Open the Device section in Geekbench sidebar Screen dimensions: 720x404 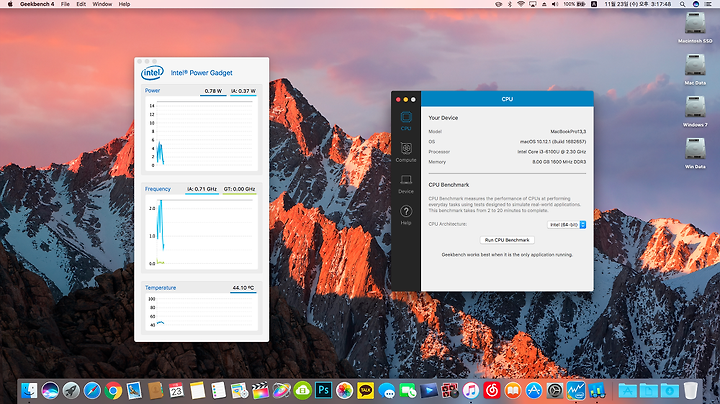pos(406,184)
